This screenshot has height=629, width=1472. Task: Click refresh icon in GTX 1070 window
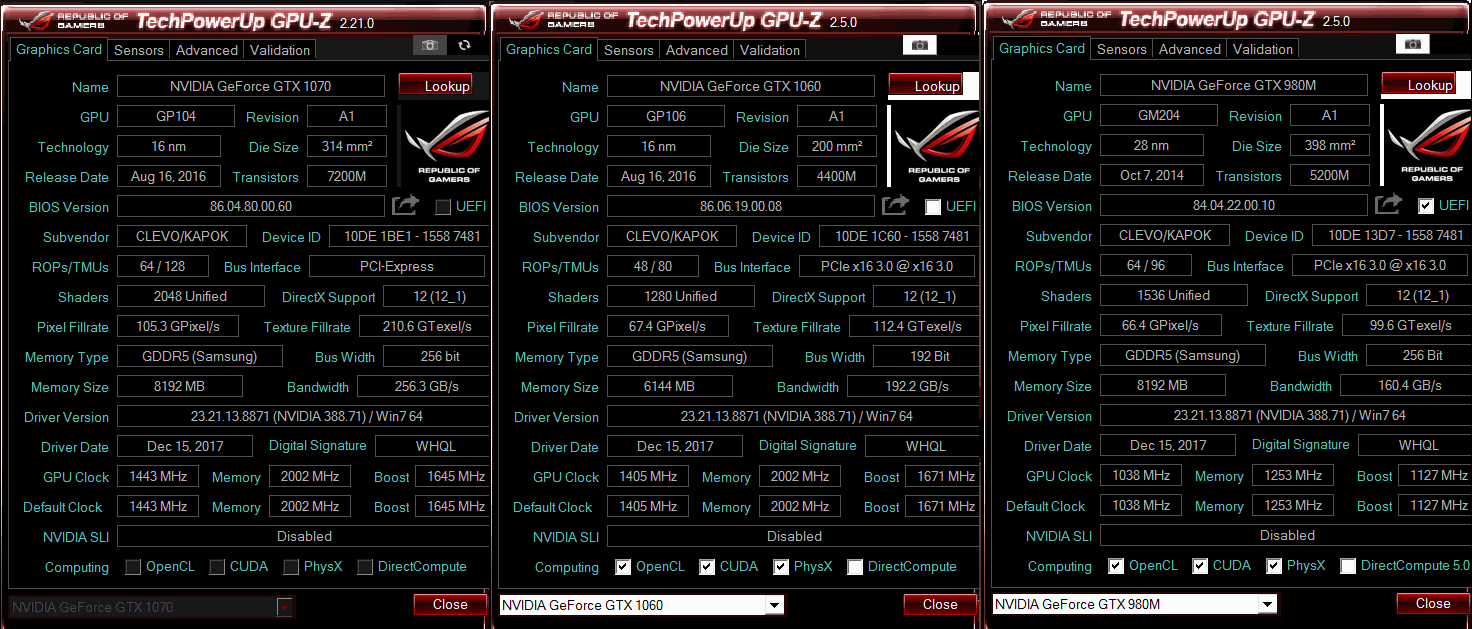(464, 46)
